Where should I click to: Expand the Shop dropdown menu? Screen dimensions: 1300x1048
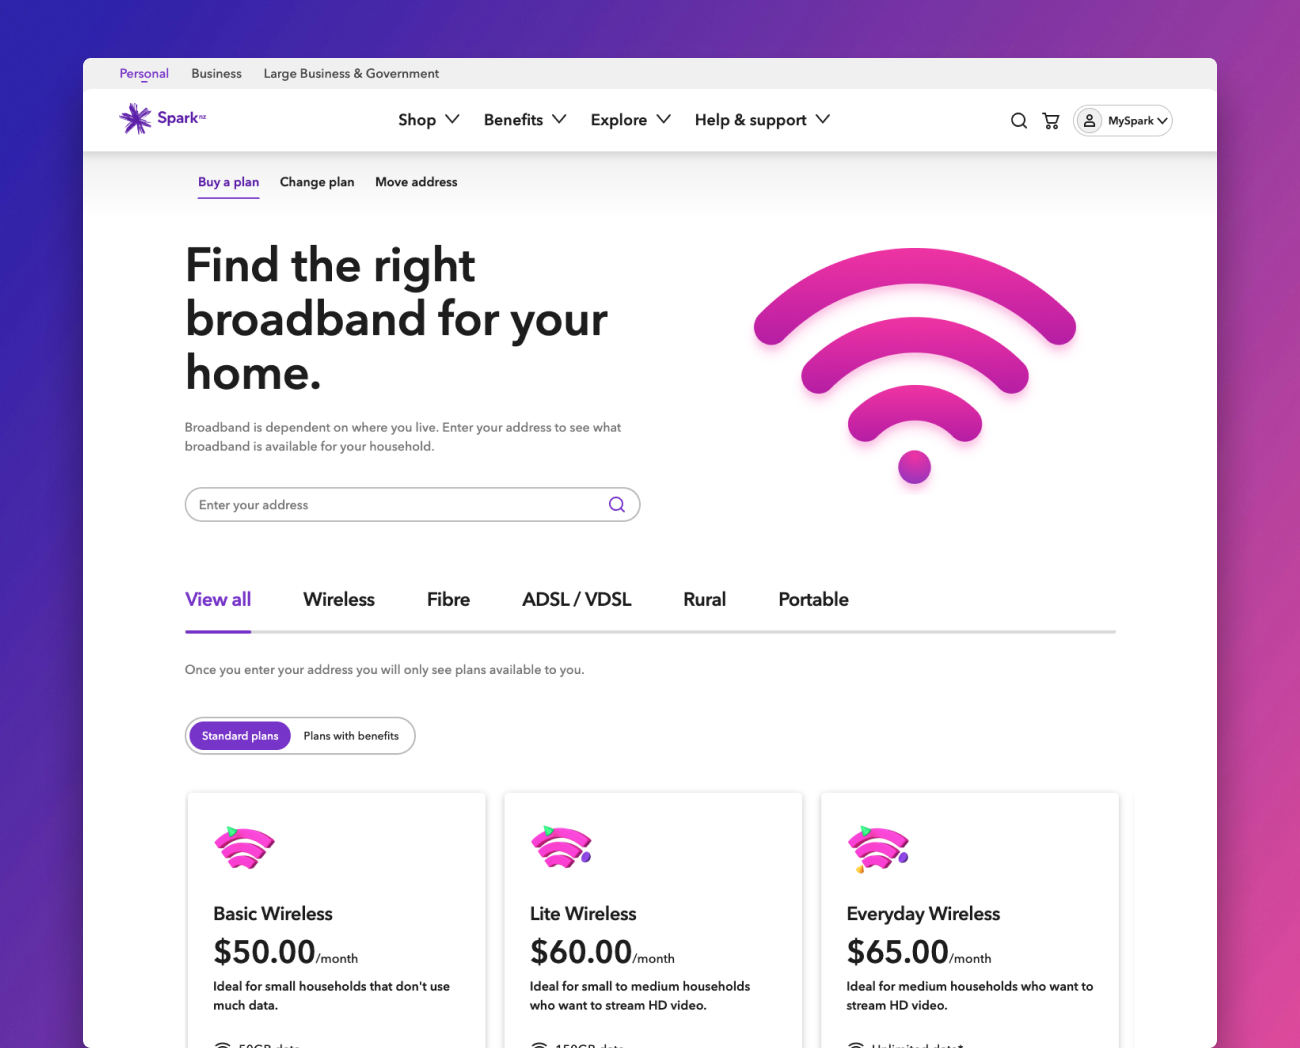(429, 120)
